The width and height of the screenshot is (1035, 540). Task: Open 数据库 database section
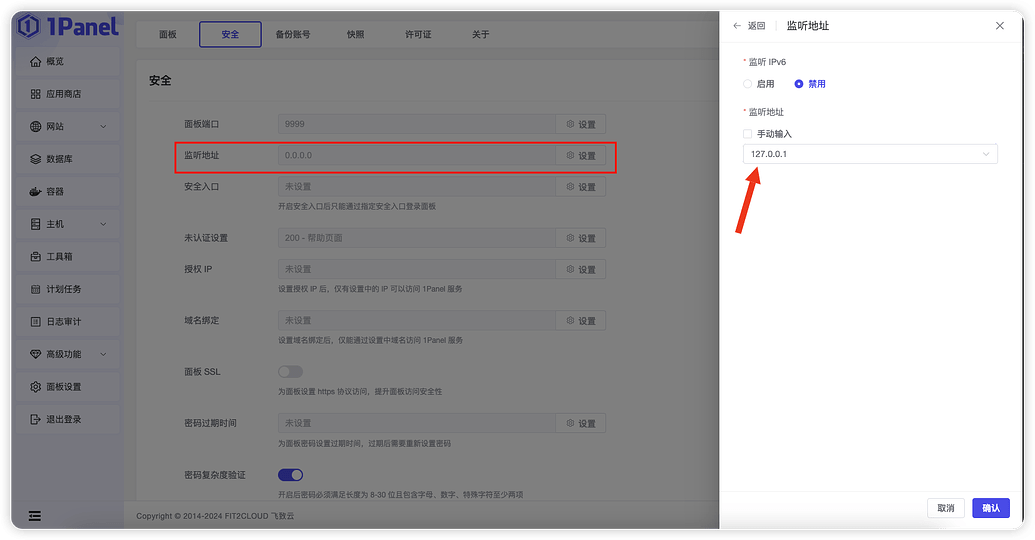pos(67,159)
